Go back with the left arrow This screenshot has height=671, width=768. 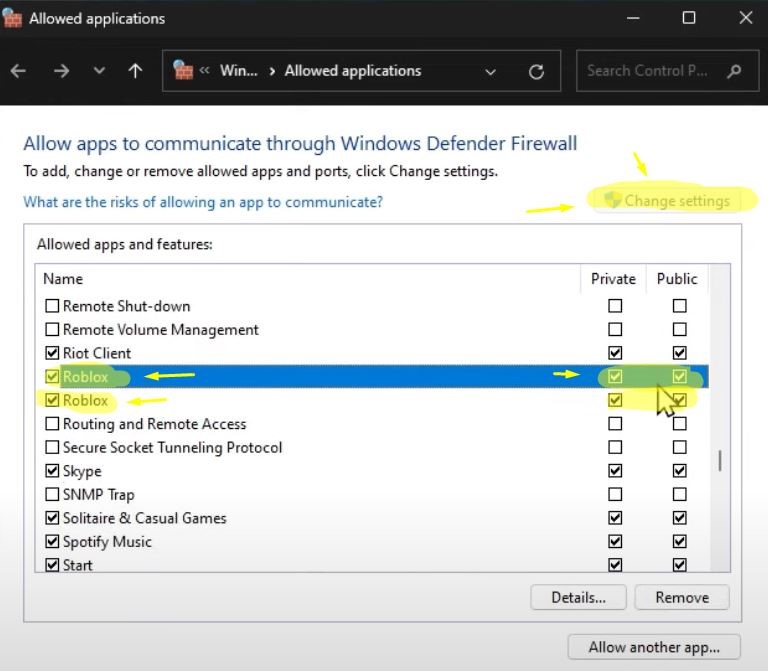[x=18, y=71]
